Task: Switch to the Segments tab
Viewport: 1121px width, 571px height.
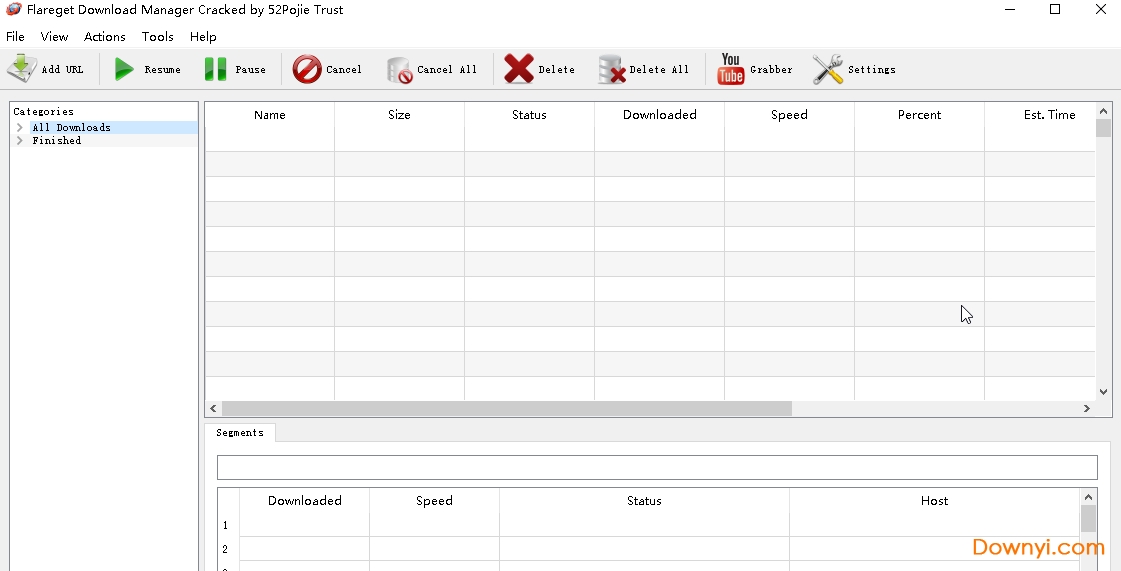Action: (240, 433)
